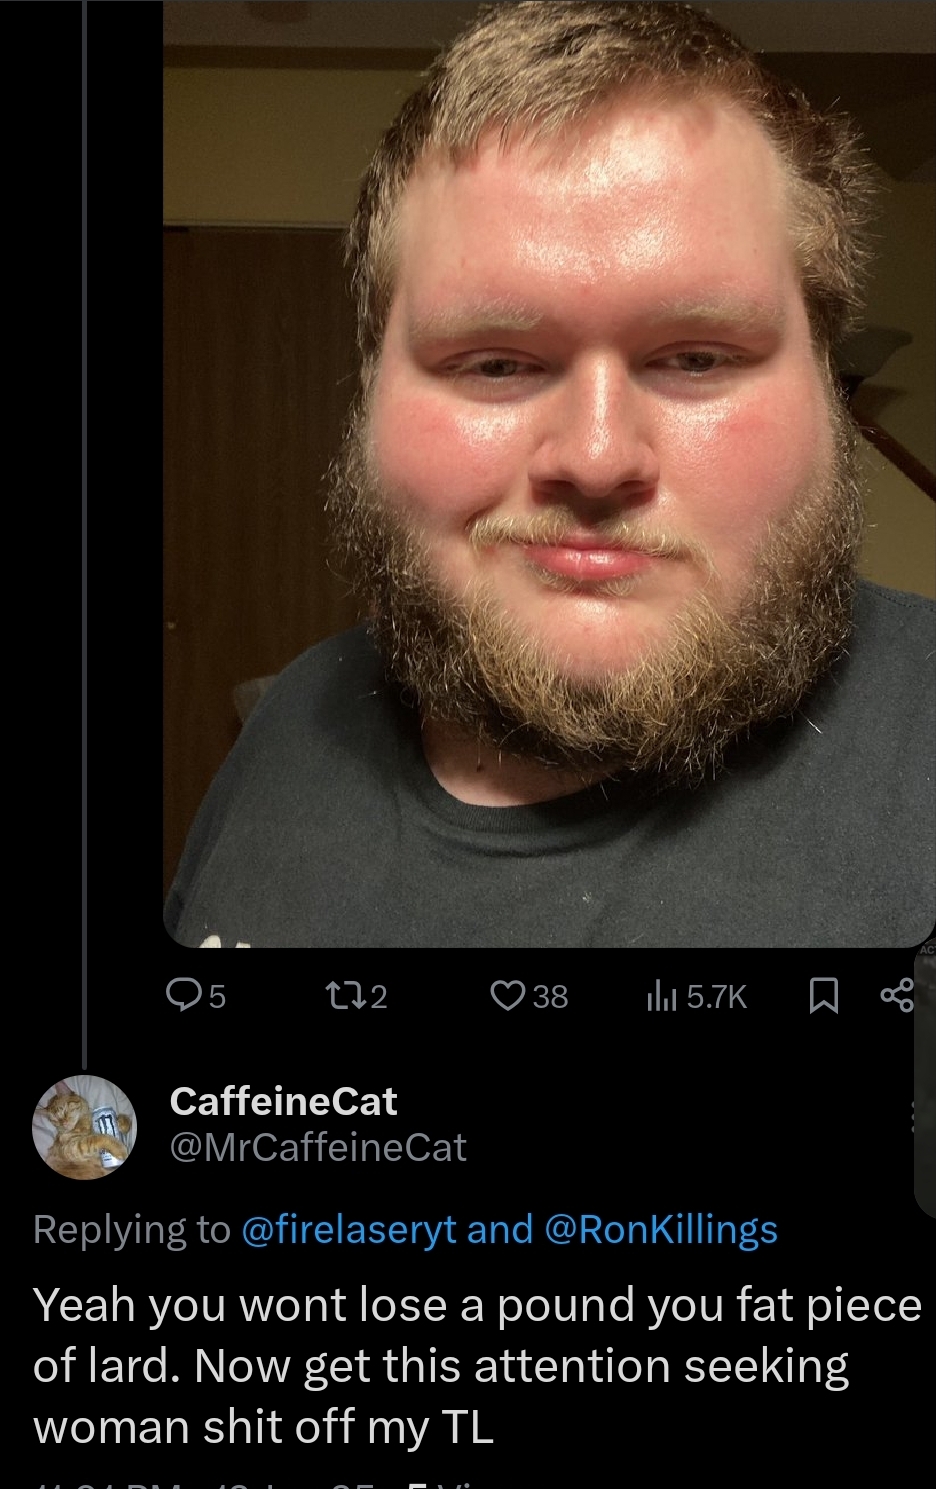This screenshot has width=936, height=1489.
Task: Open CaffeineCat's cat profile picture
Action: [84, 1127]
